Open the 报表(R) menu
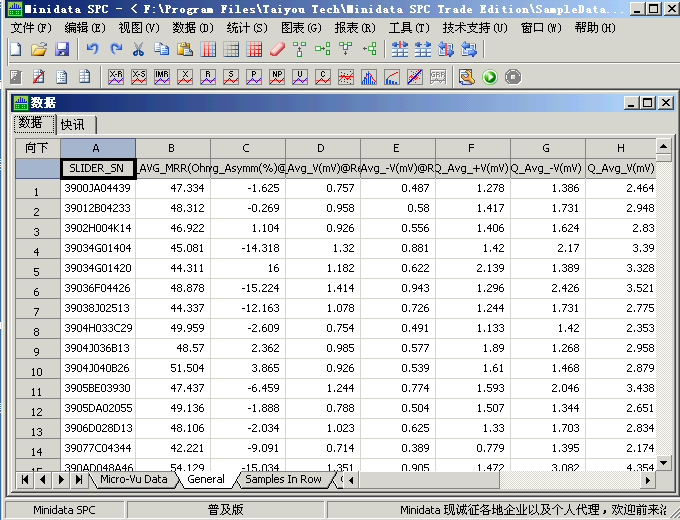680x520 pixels. point(355,28)
